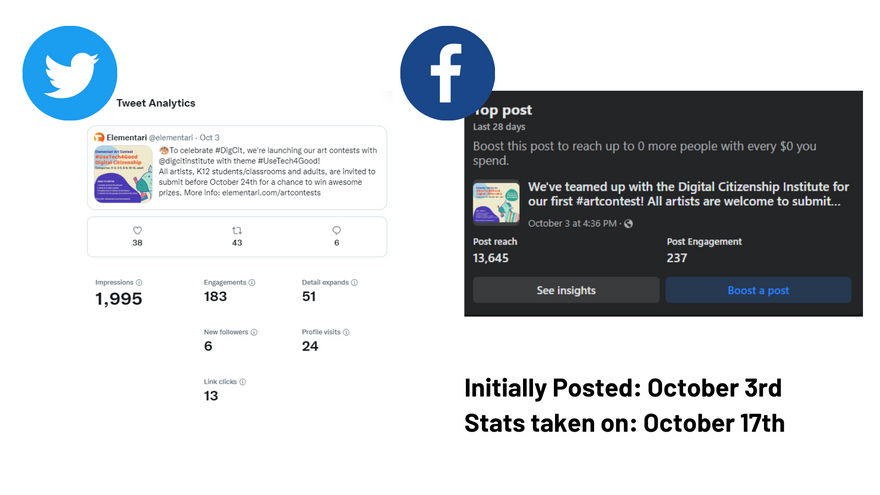Click the info icon beside New followers
The image size is (880, 495).
pyautogui.click(x=254, y=332)
